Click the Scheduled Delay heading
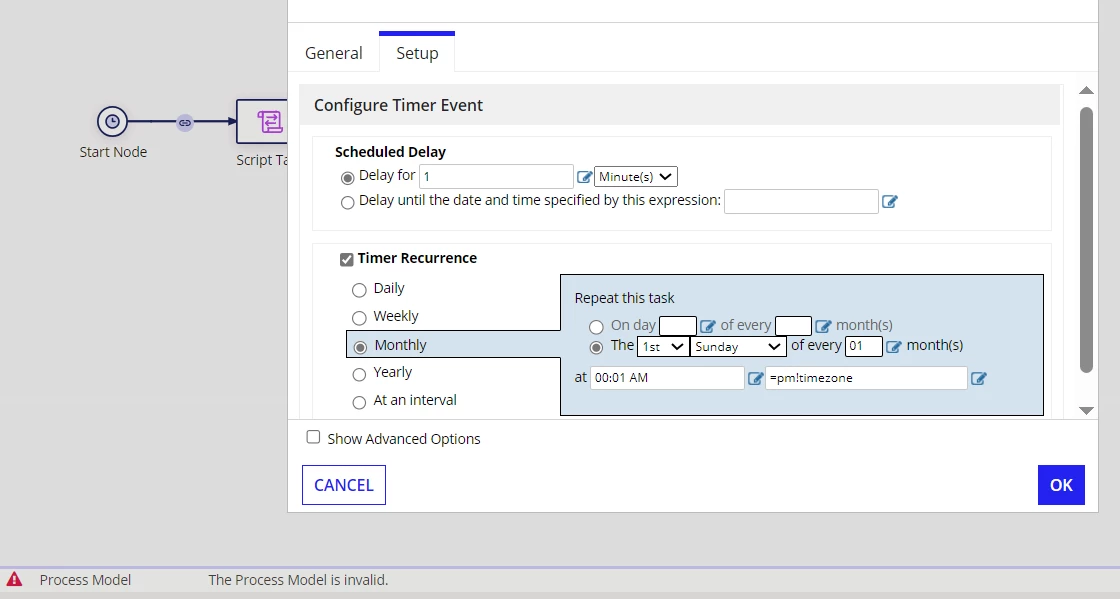The width and height of the screenshot is (1120, 599). click(x=390, y=152)
